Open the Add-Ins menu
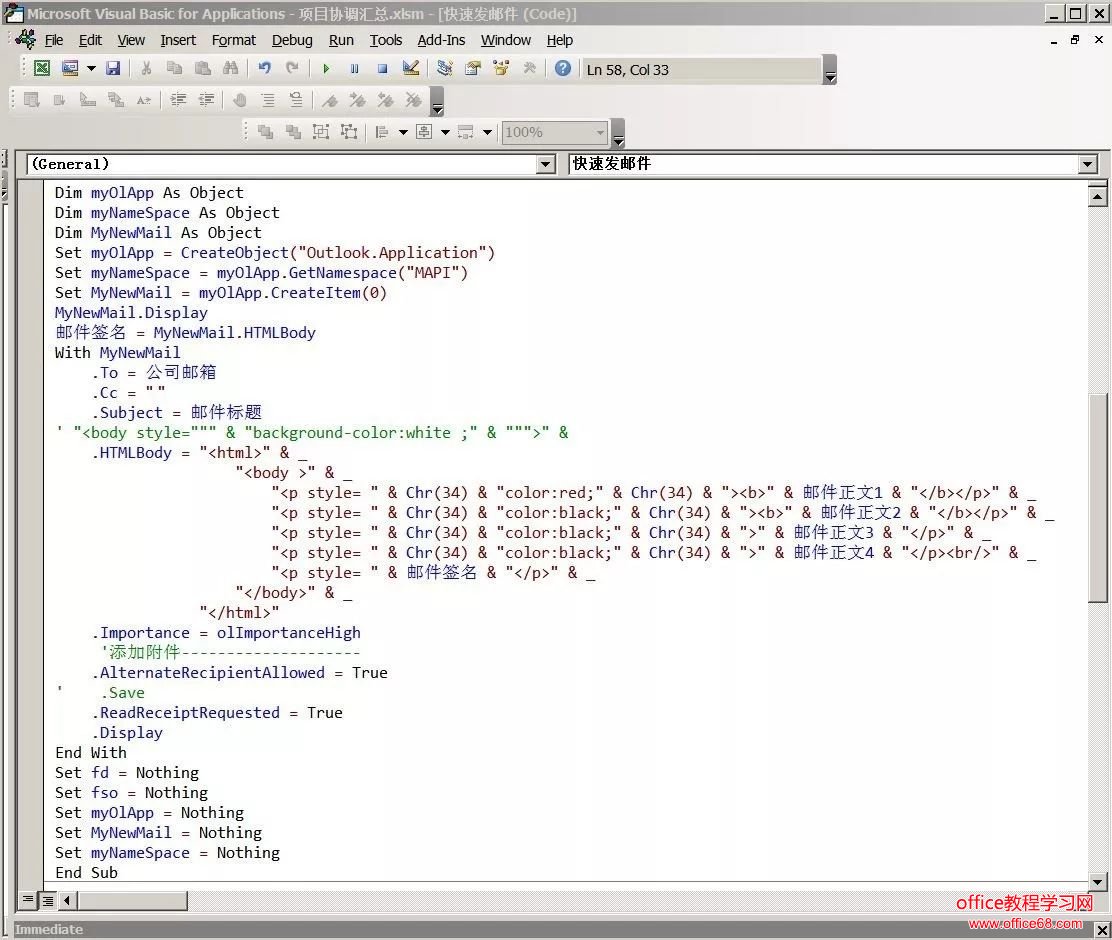Viewport: 1112px width, 940px height. [x=441, y=40]
